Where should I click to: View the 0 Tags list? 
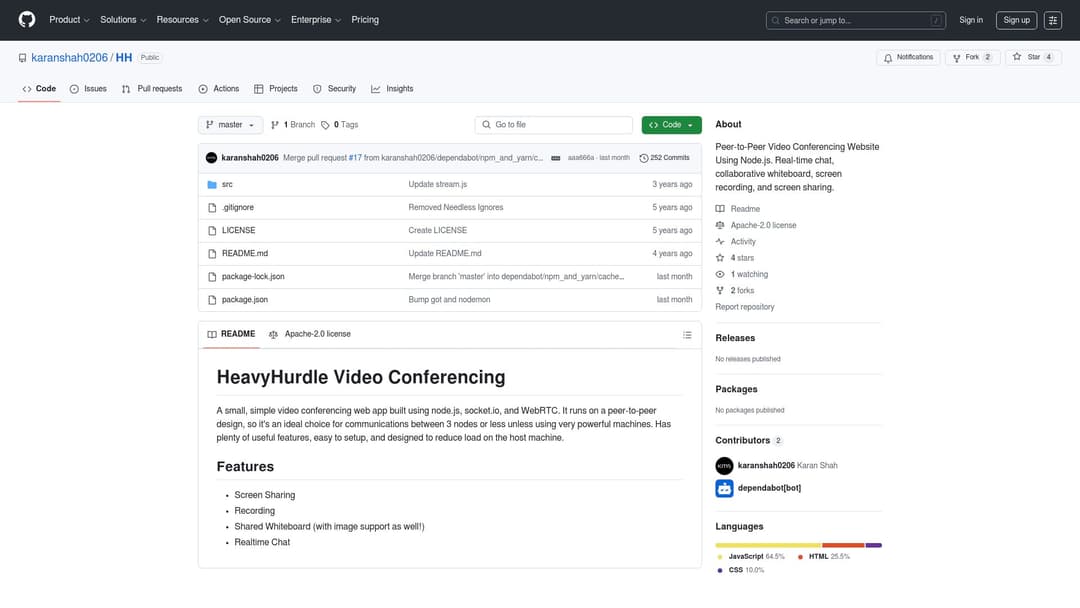click(340, 125)
